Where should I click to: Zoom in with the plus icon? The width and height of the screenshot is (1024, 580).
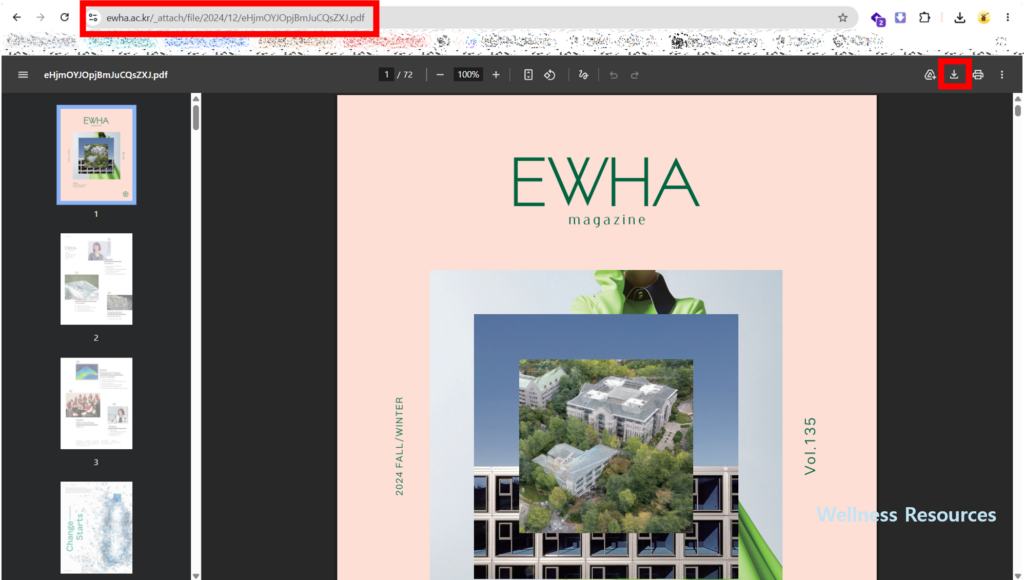click(x=496, y=74)
